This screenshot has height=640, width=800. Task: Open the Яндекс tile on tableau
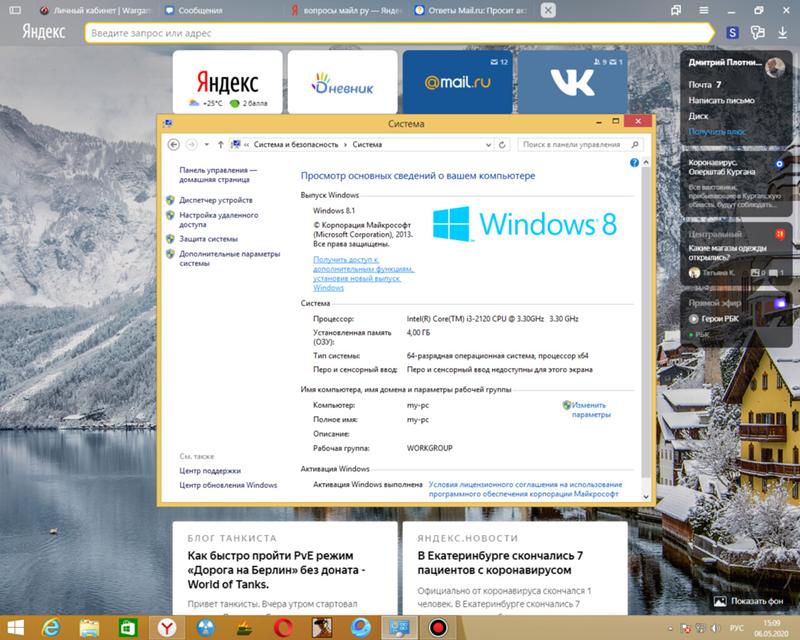228,82
